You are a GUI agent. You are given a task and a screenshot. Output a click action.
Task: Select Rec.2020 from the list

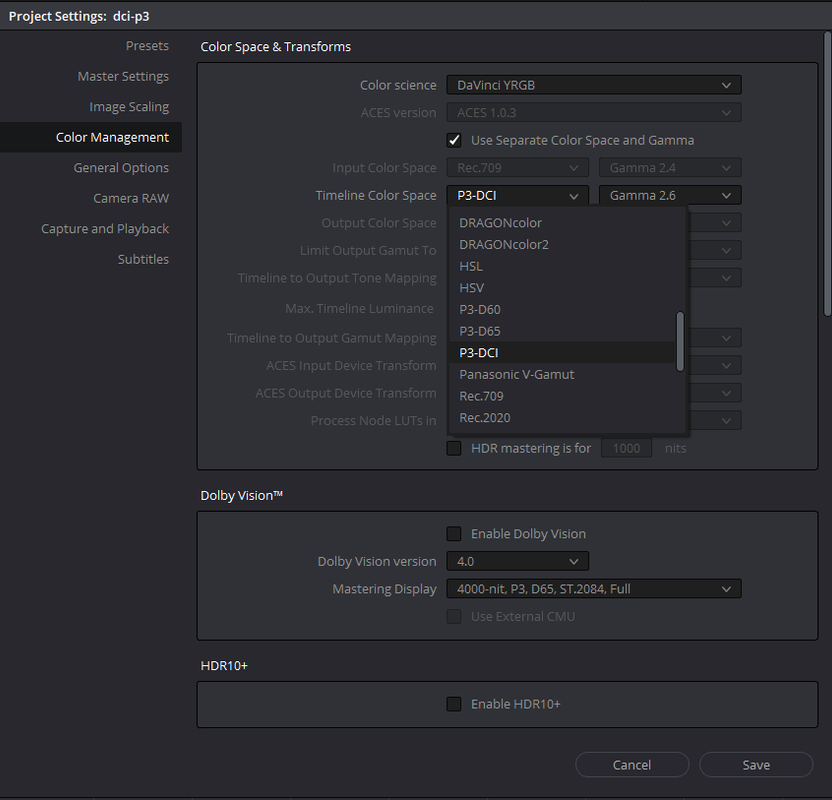(562, 418)
